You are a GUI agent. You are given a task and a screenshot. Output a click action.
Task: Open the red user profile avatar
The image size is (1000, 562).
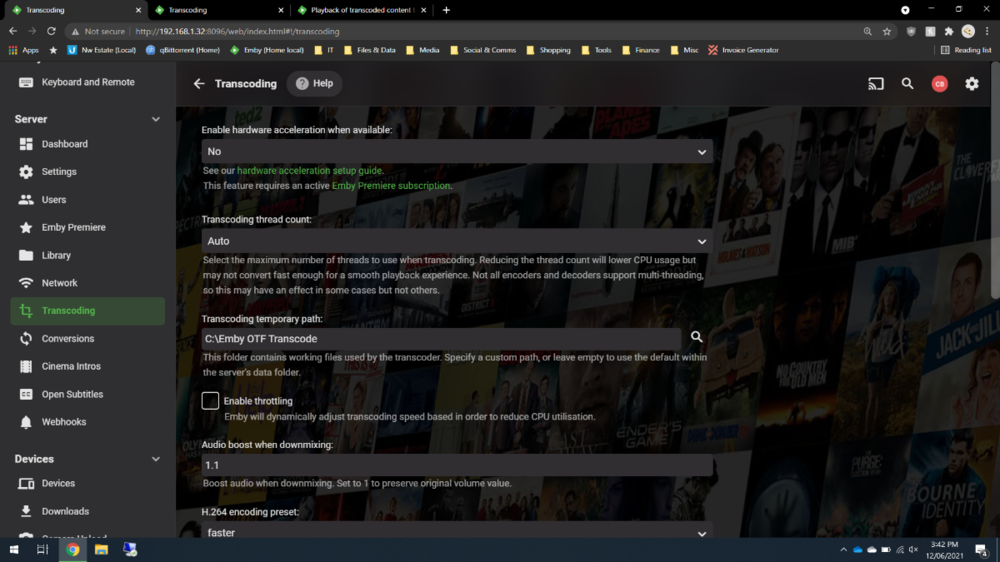(x=939, y=84)
